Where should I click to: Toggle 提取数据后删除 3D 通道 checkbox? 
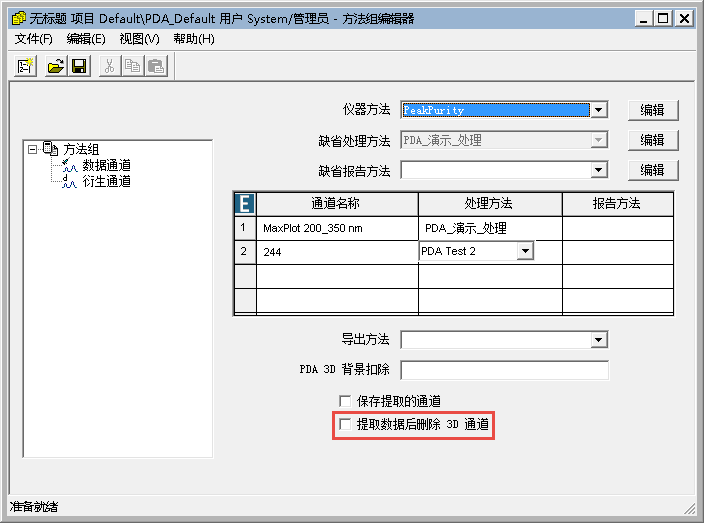point(345,424)
